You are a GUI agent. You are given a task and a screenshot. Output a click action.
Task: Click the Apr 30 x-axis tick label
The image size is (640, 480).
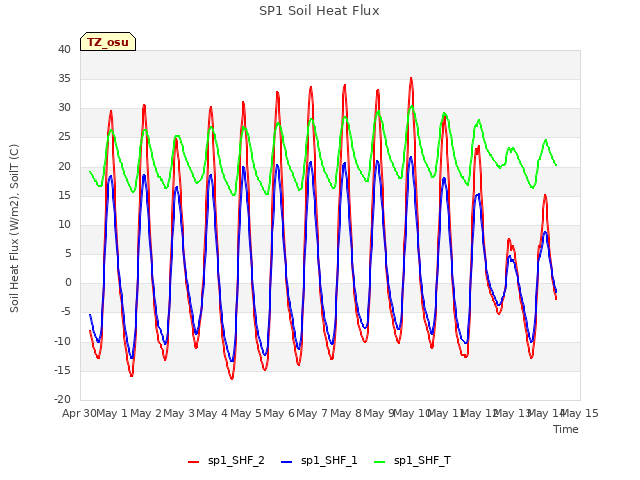[x=79, y=413]
